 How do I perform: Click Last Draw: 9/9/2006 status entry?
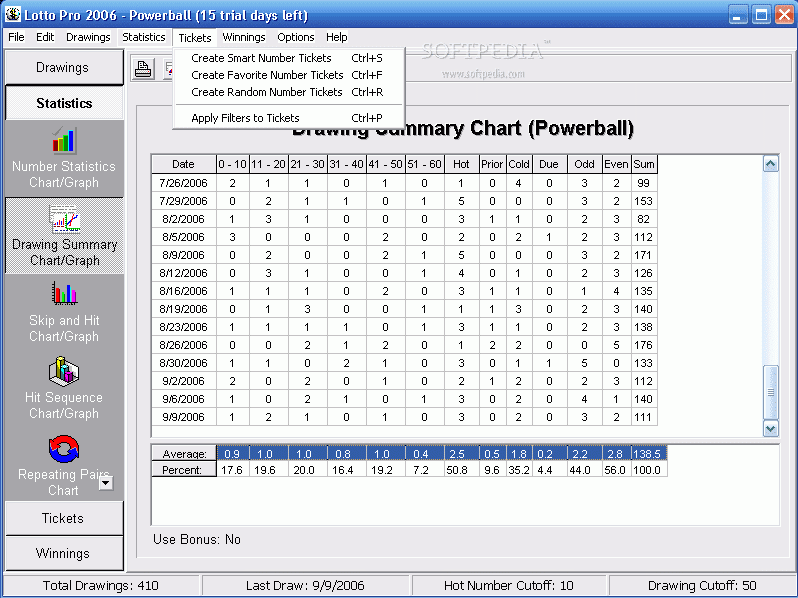pyautogui.click(x=305, y=586)
